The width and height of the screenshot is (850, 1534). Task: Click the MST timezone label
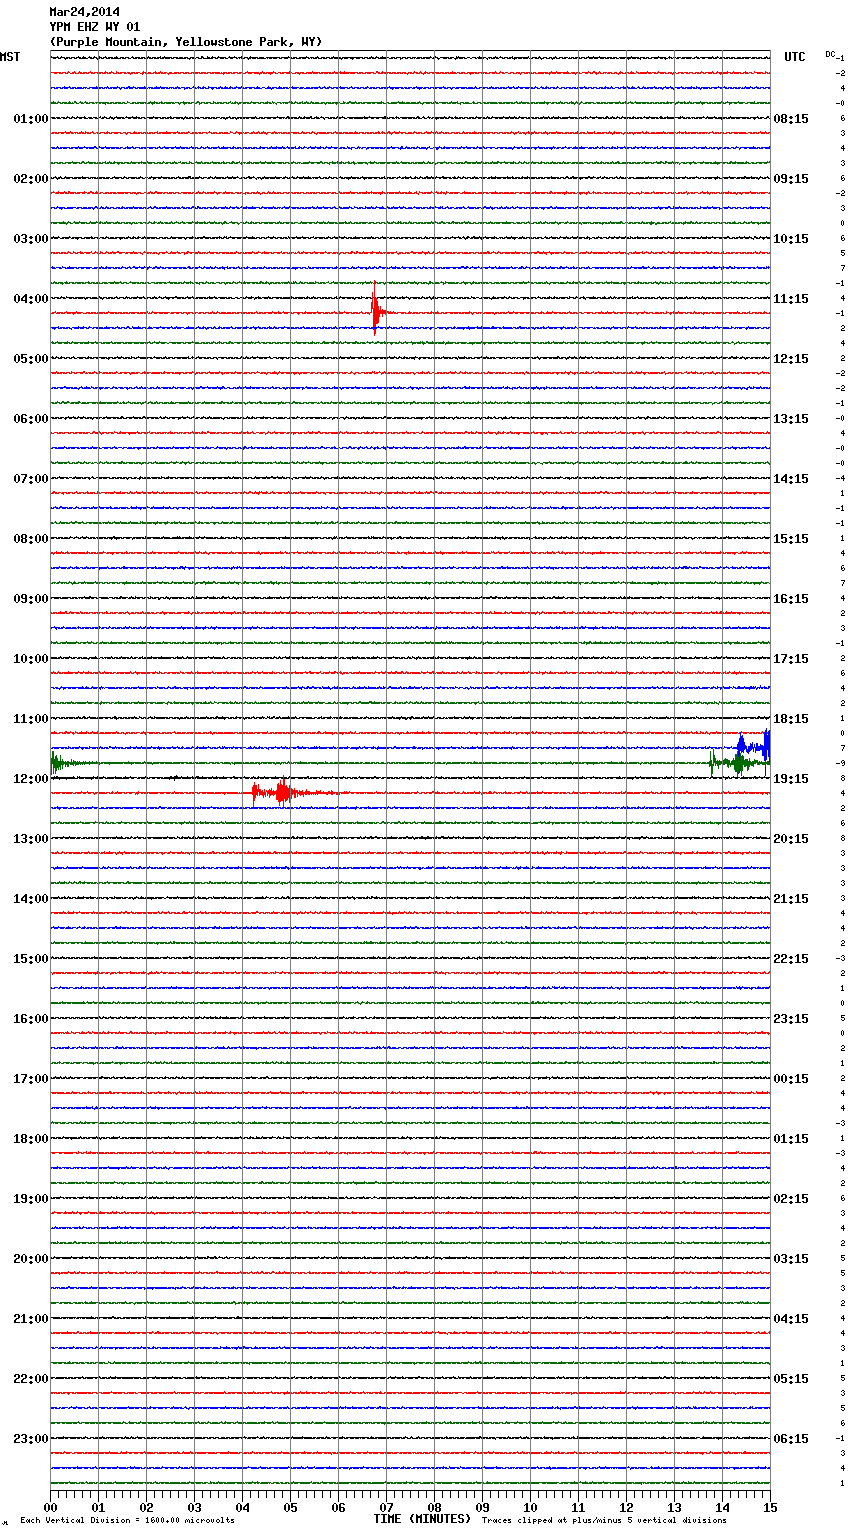(x=10, y=57)
